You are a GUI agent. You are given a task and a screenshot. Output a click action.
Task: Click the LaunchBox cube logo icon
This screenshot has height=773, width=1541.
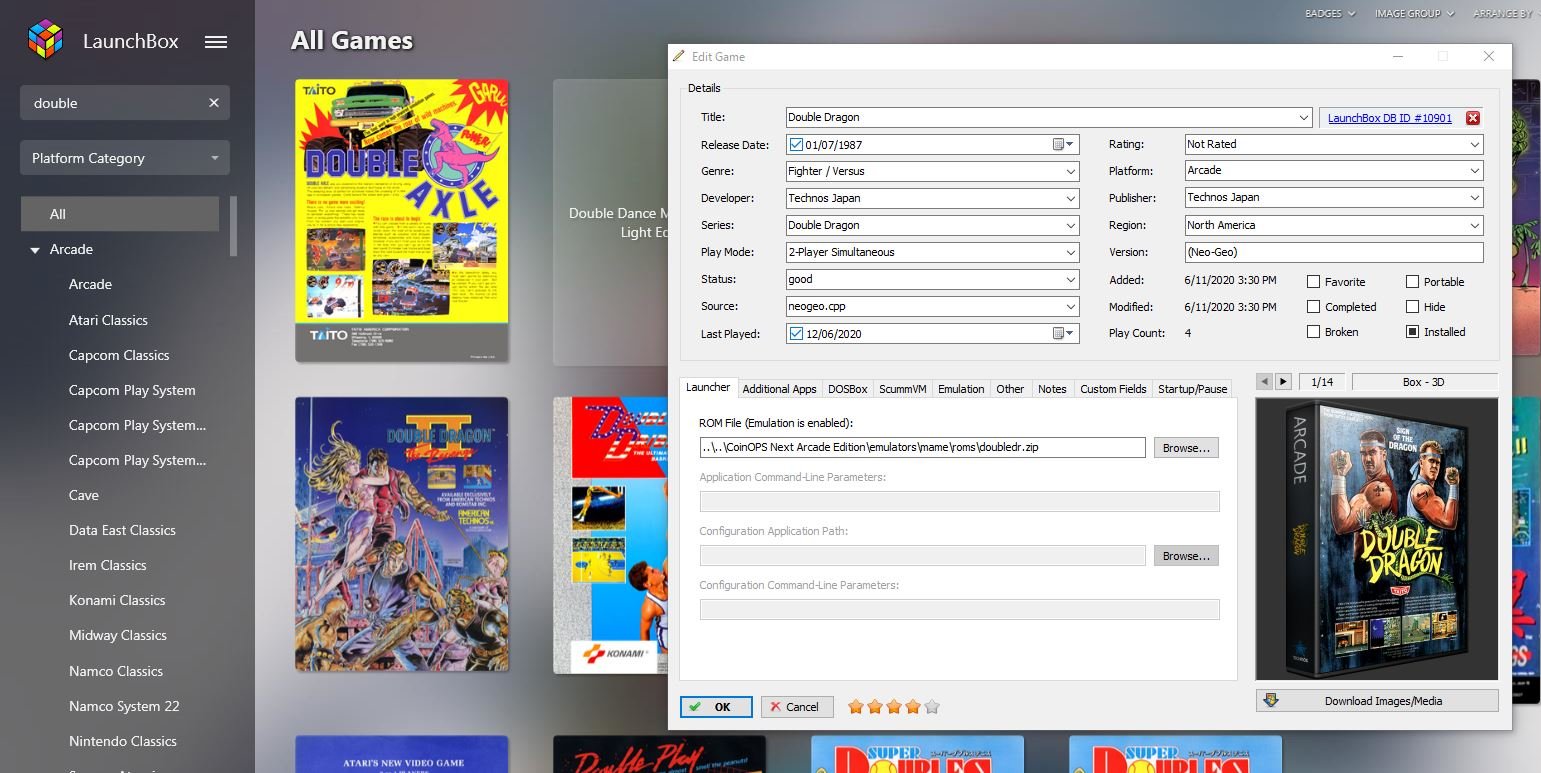pos(45,41)
